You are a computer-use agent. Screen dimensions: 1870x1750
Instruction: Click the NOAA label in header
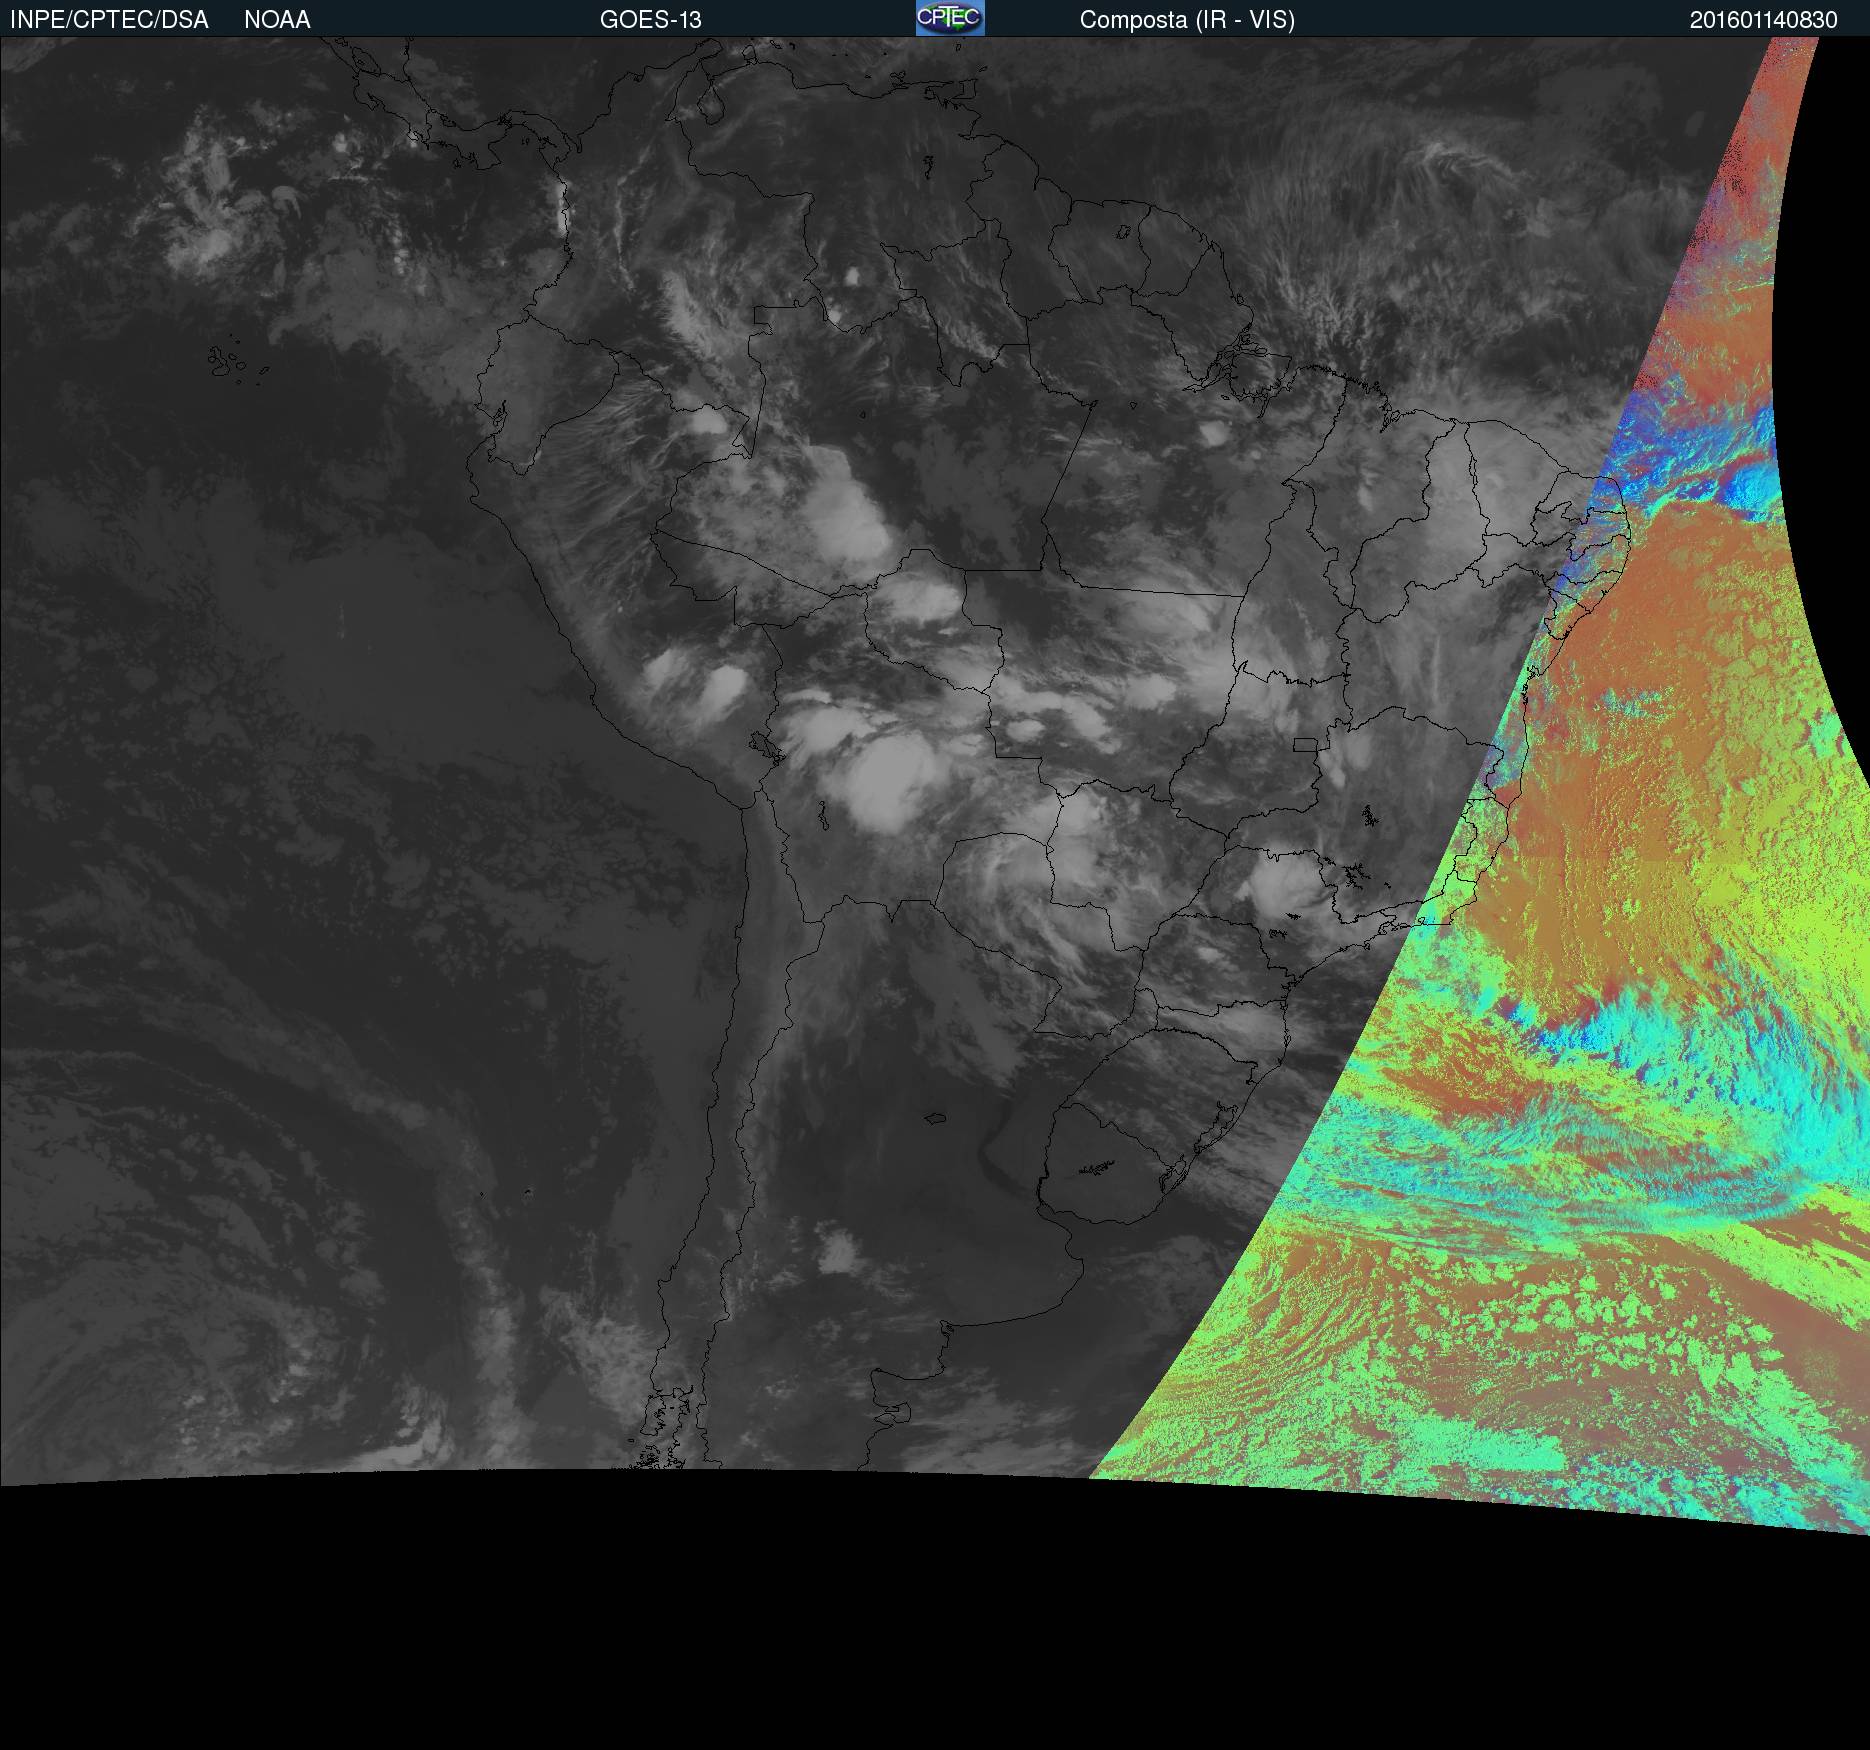[277, 20]
